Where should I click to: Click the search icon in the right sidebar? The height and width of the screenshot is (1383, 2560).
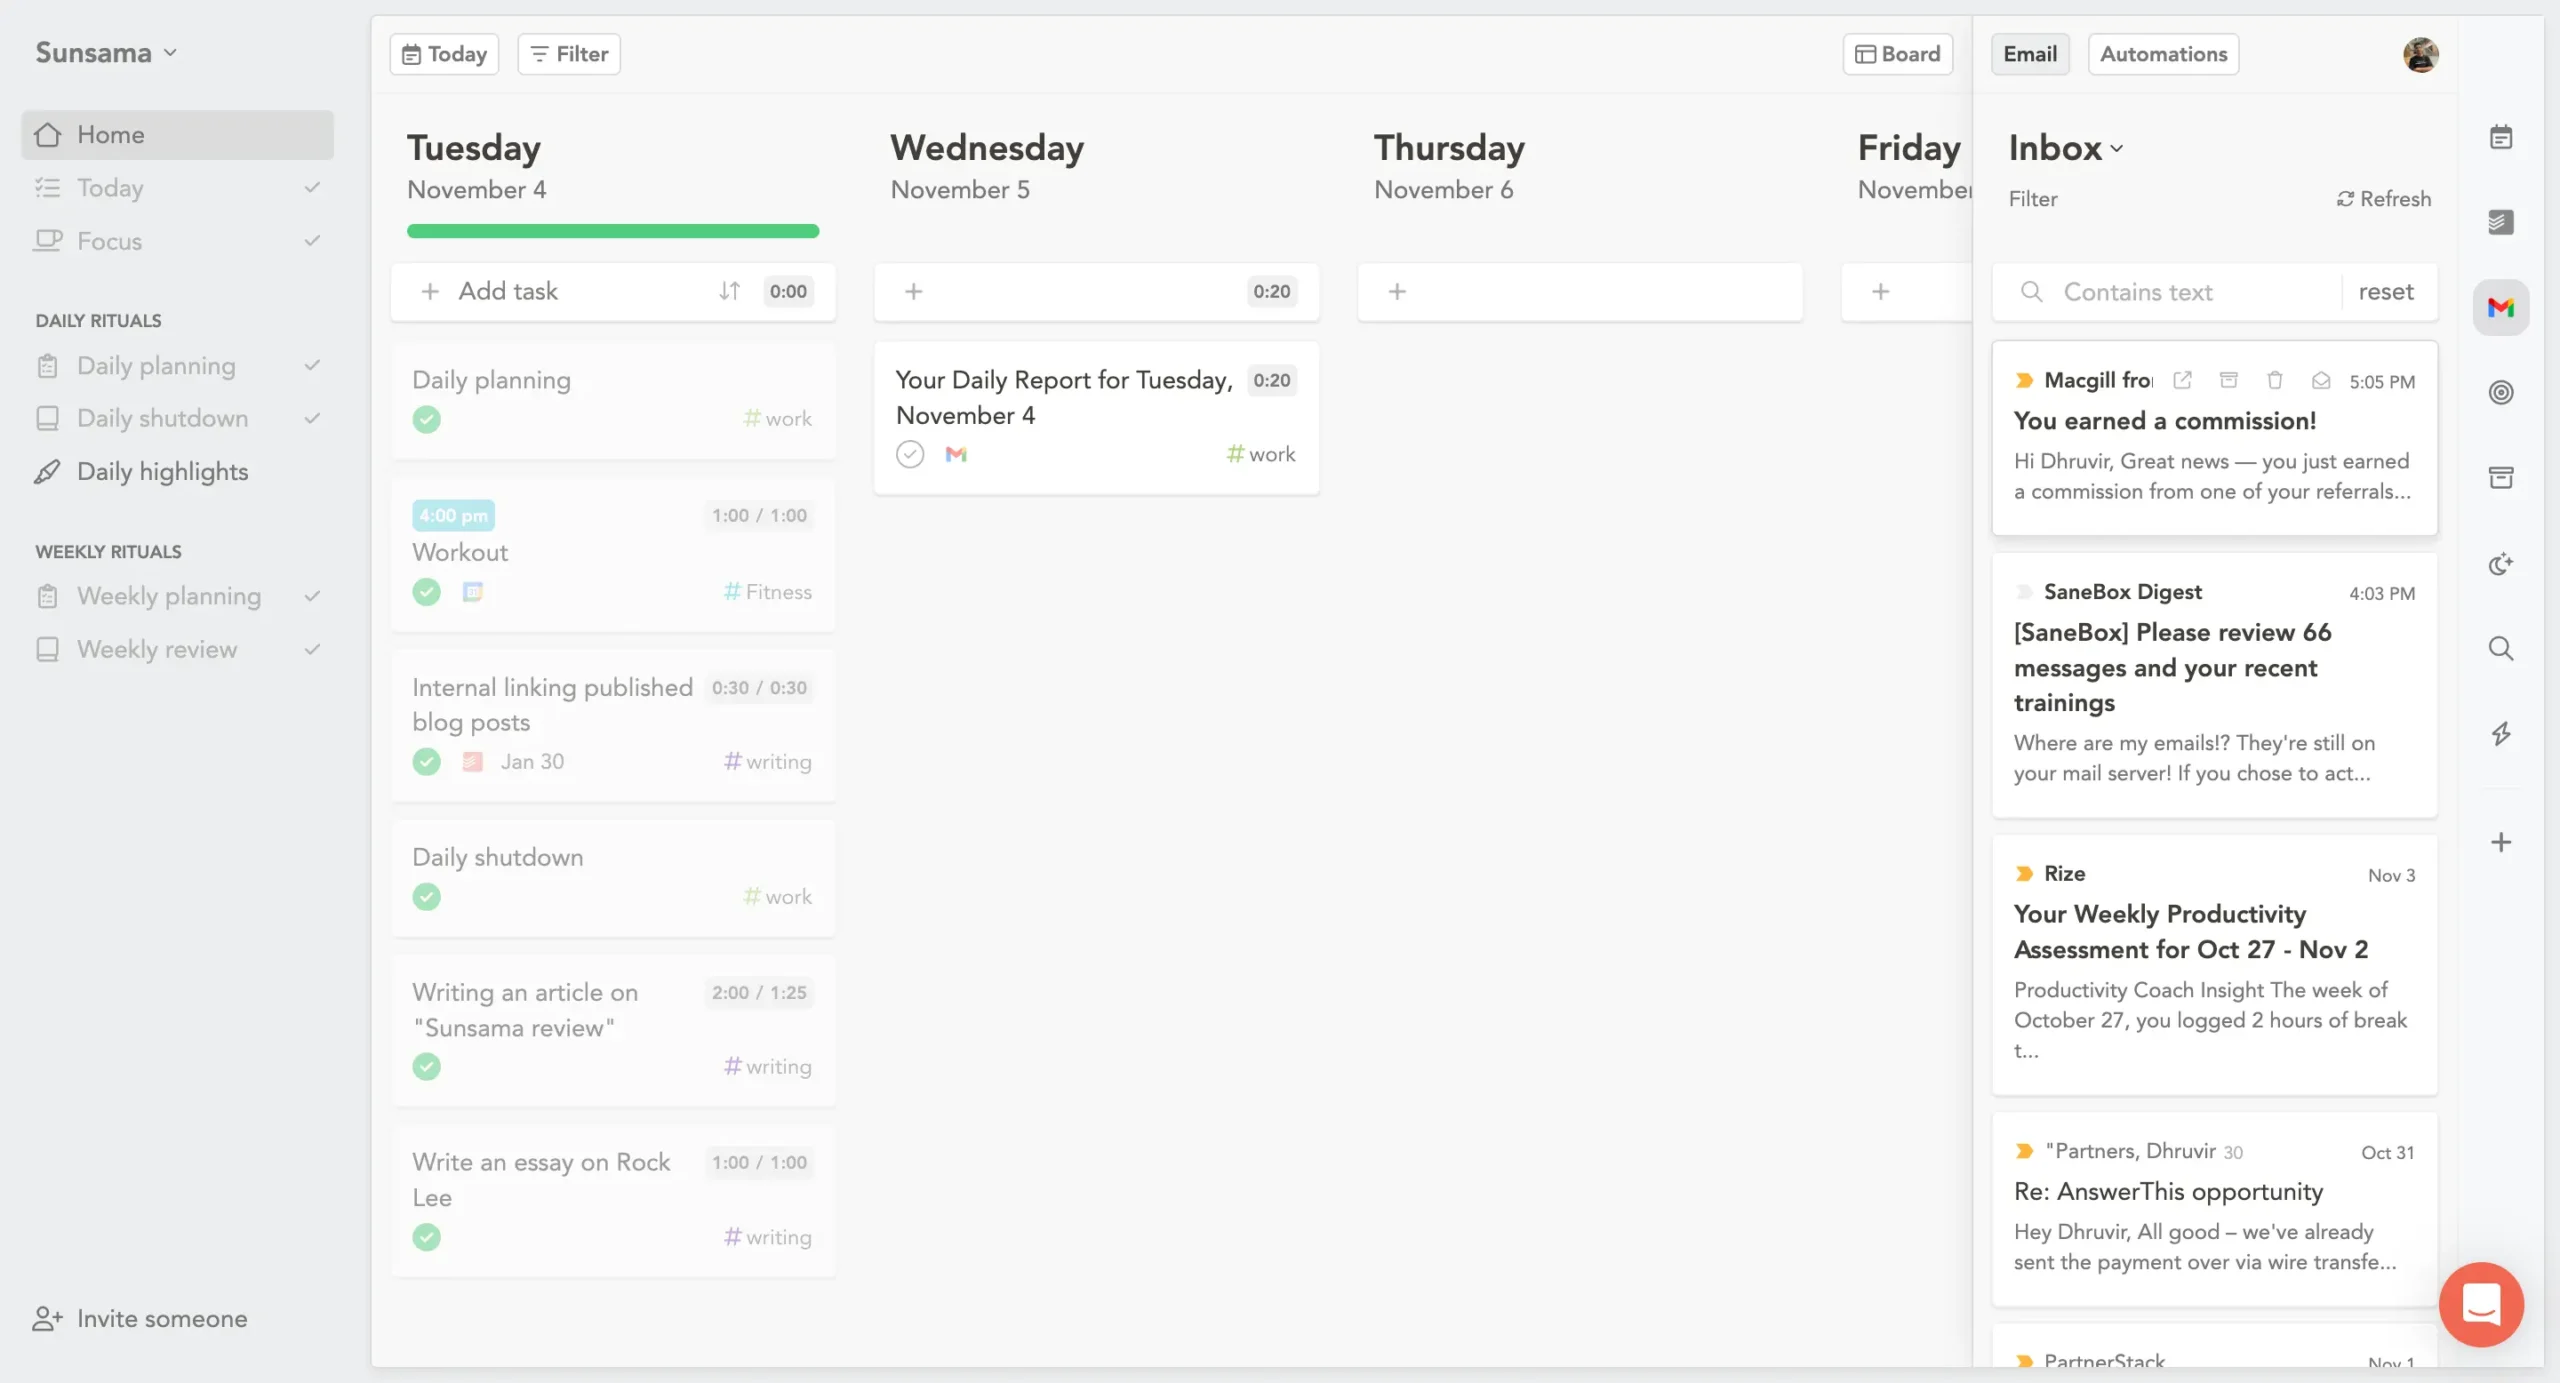[x=2501, y=649]
